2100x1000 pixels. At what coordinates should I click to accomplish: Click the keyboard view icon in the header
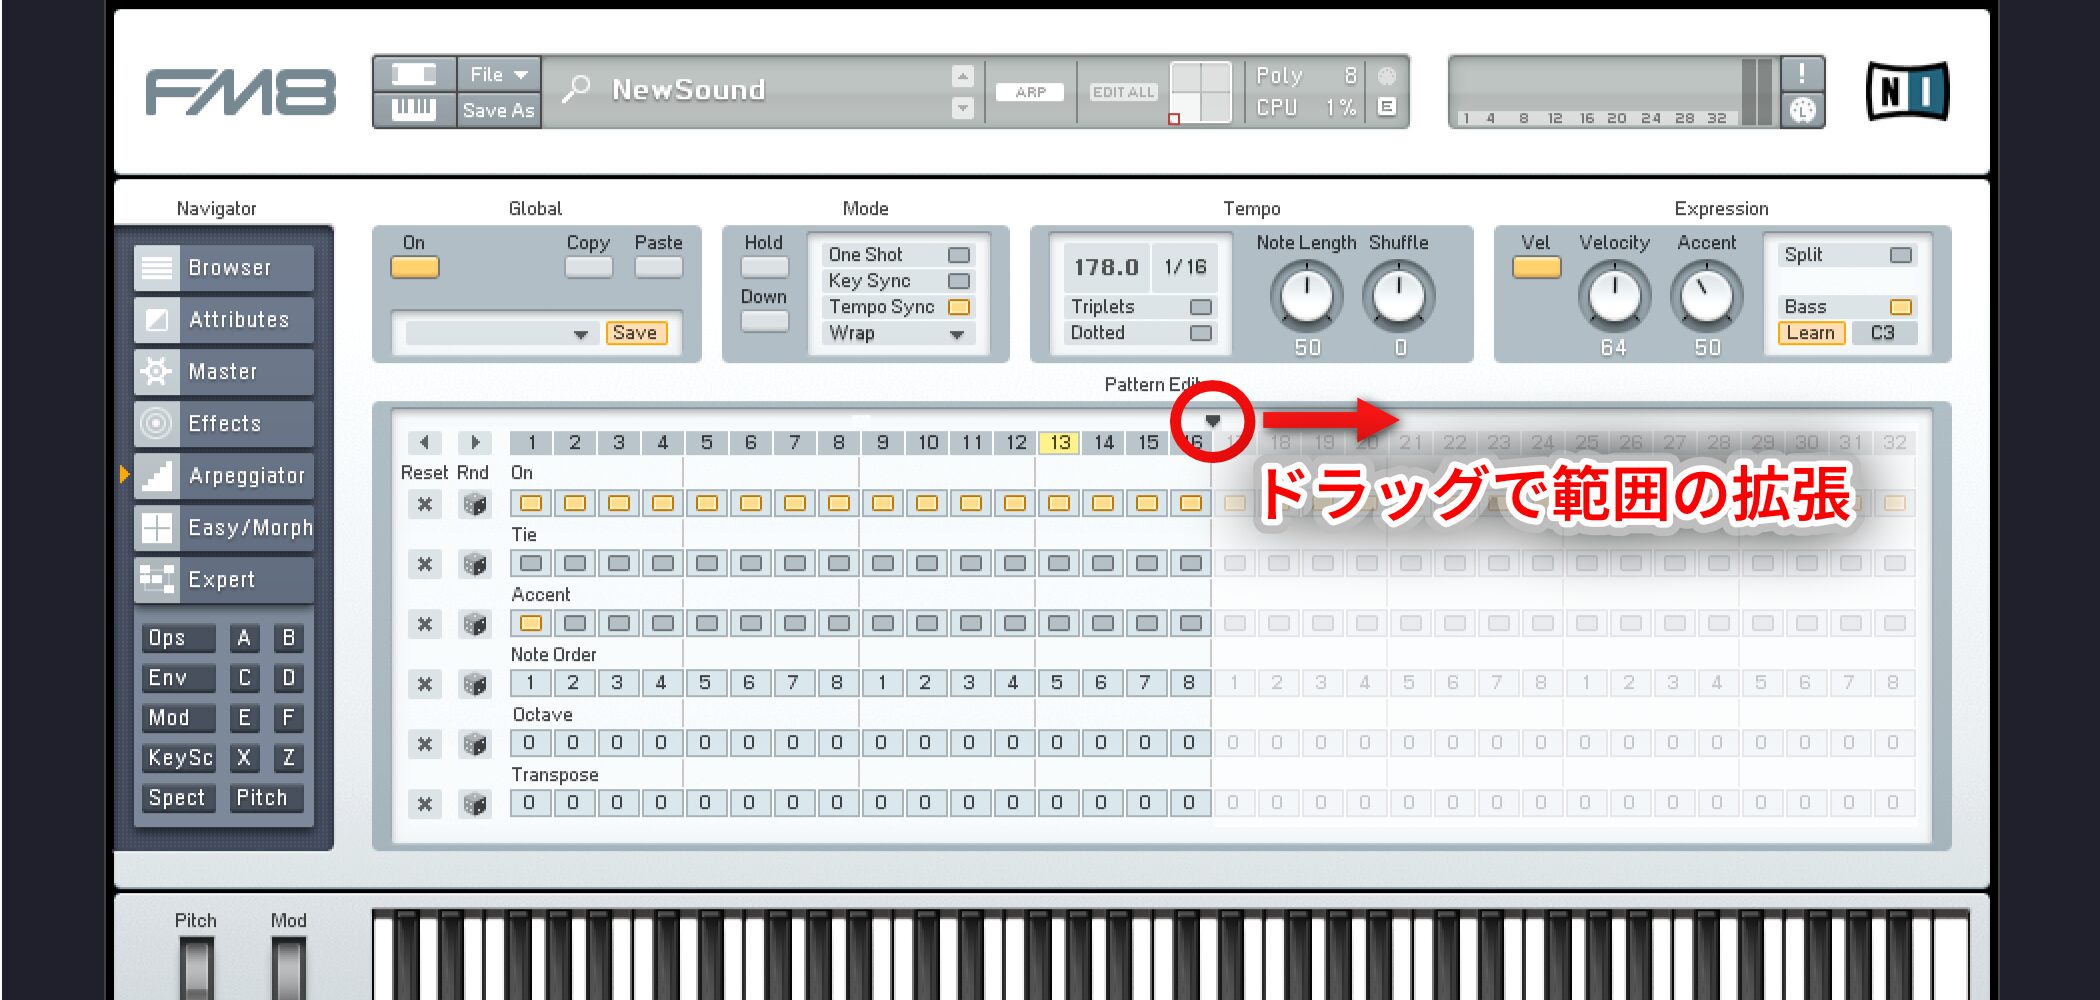click(x=414, y=109)
